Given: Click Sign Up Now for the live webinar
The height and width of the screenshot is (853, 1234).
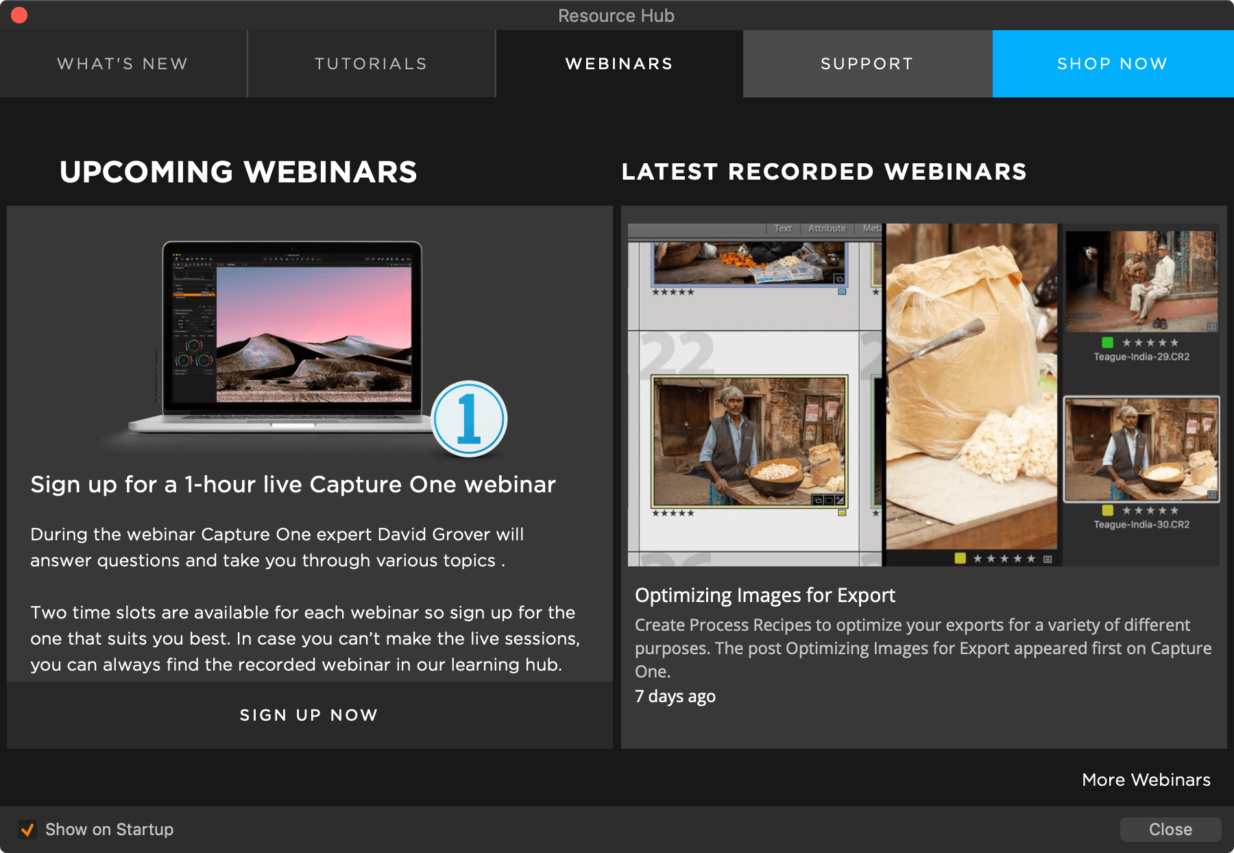Looking at the screenshot, I should (x=308, y=714).
